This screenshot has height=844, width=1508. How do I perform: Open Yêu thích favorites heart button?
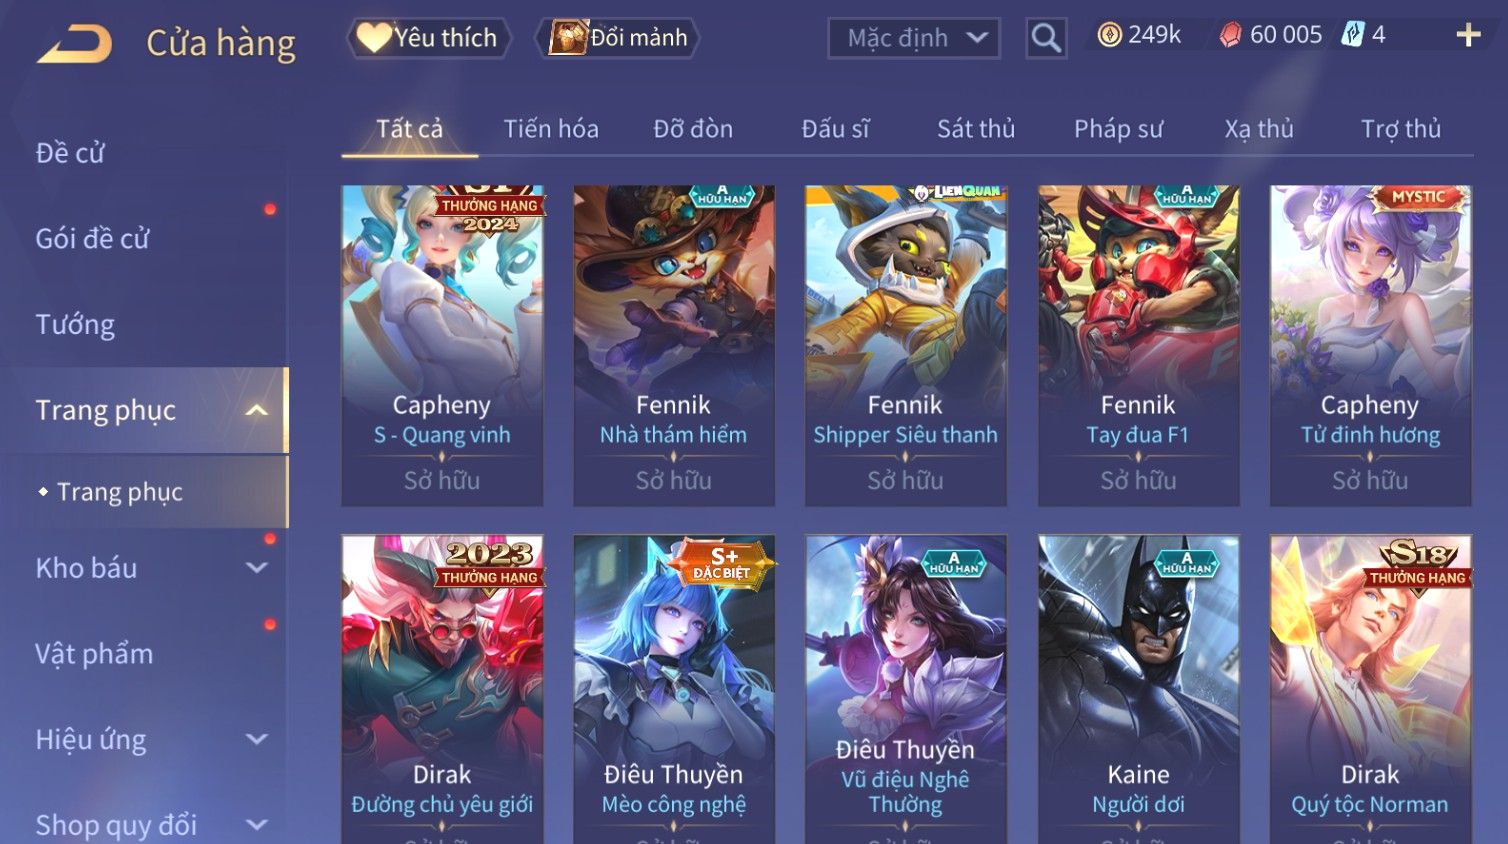coord(429,38)
